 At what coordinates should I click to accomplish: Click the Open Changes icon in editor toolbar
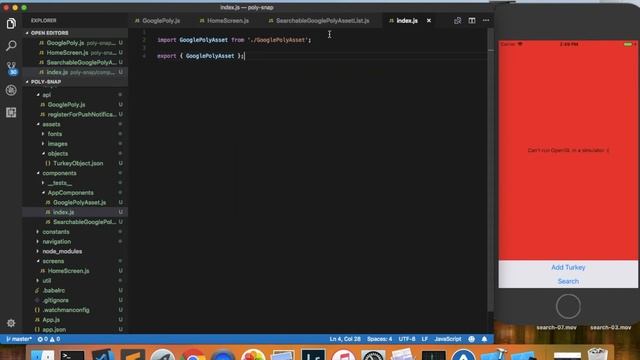coord(458,20)
